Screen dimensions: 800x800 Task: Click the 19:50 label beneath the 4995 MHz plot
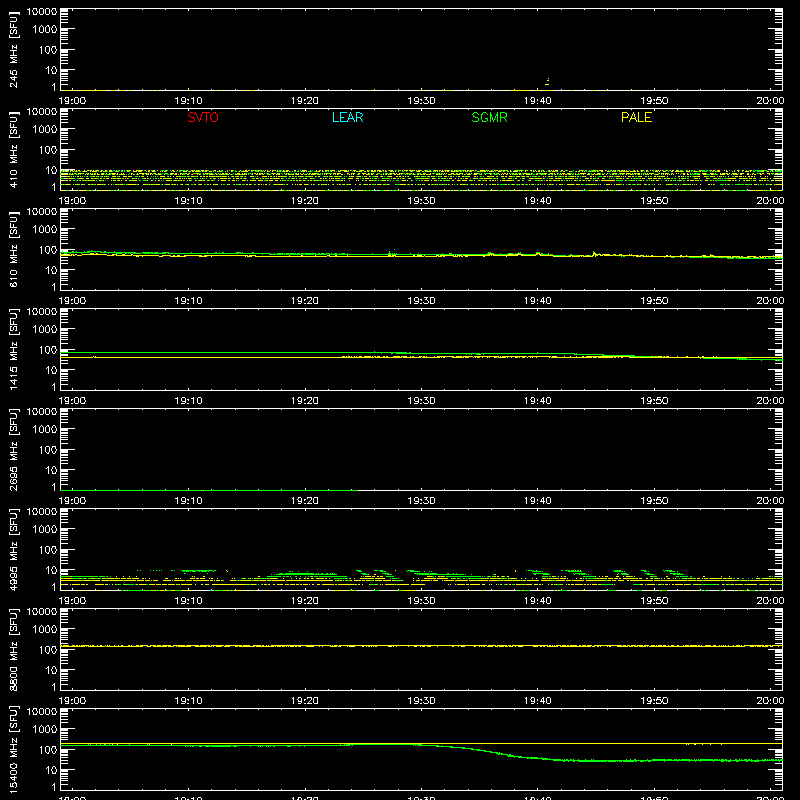coord(654,601)
